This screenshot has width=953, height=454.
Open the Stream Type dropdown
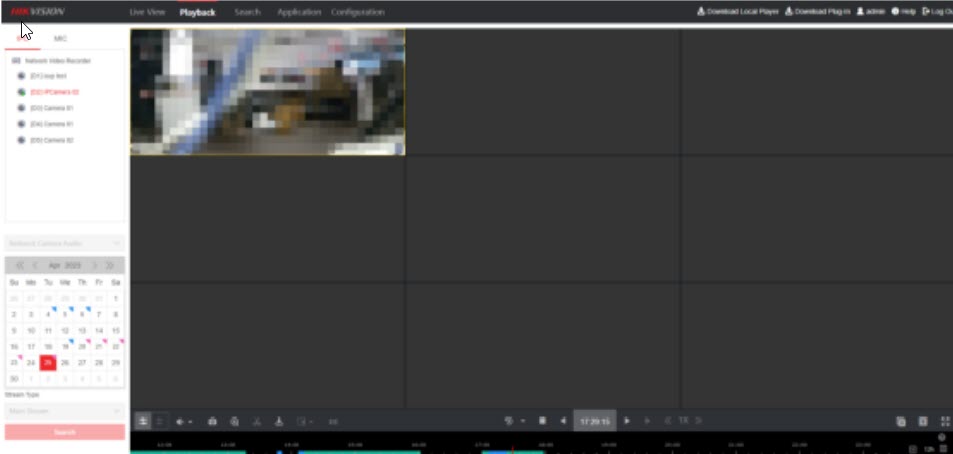65,411
